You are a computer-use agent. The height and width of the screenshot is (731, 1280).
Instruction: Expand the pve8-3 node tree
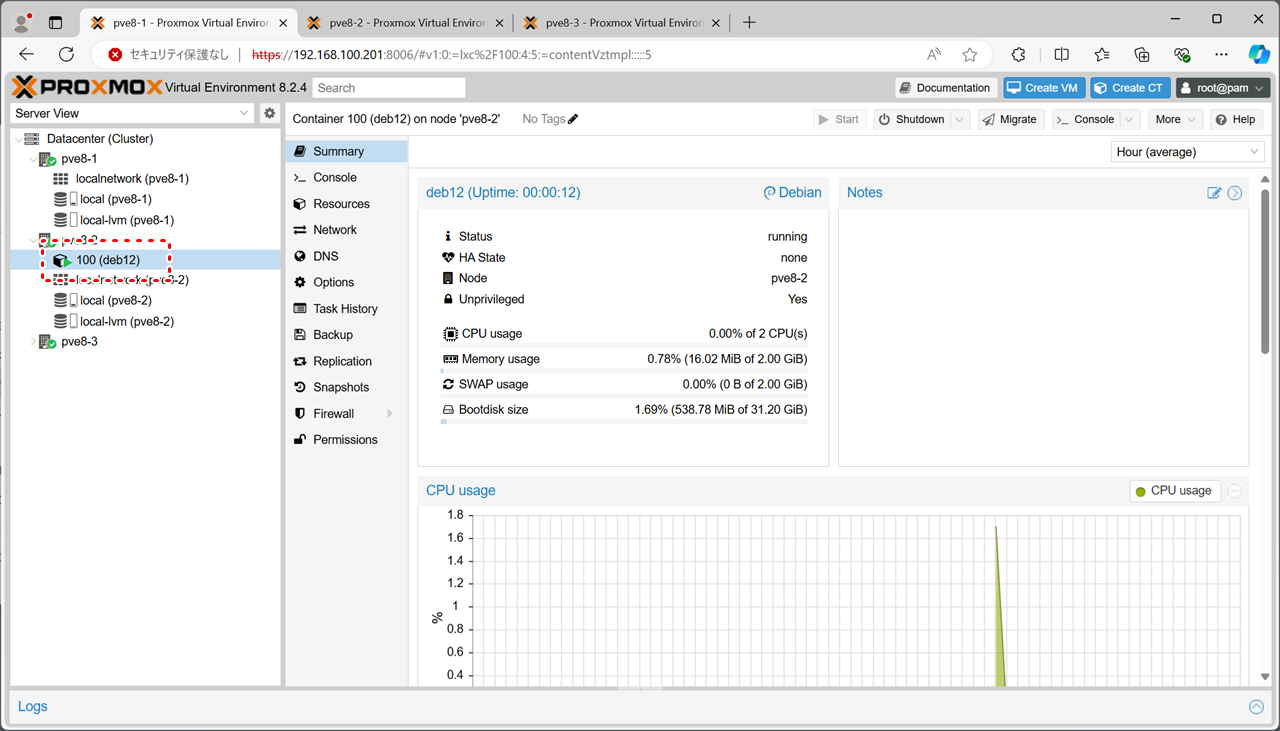[33, 342]
